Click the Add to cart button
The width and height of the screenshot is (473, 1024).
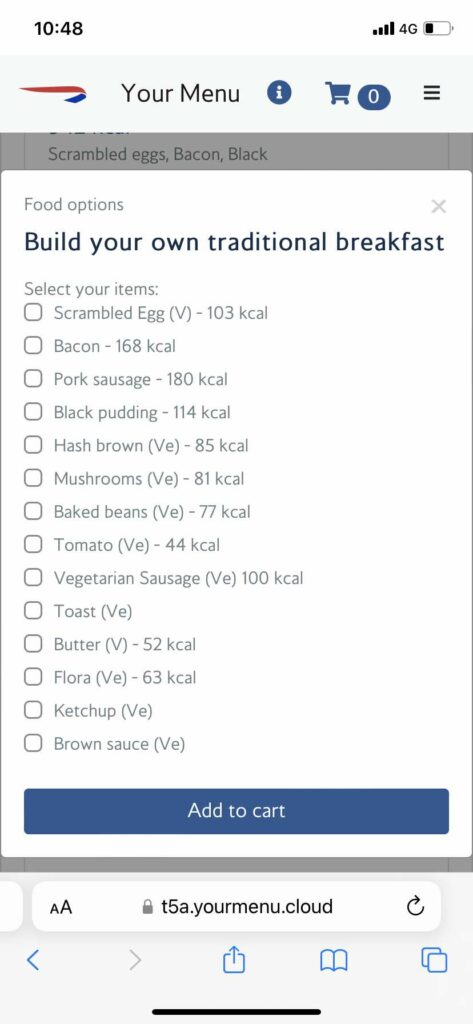point(236,811)
